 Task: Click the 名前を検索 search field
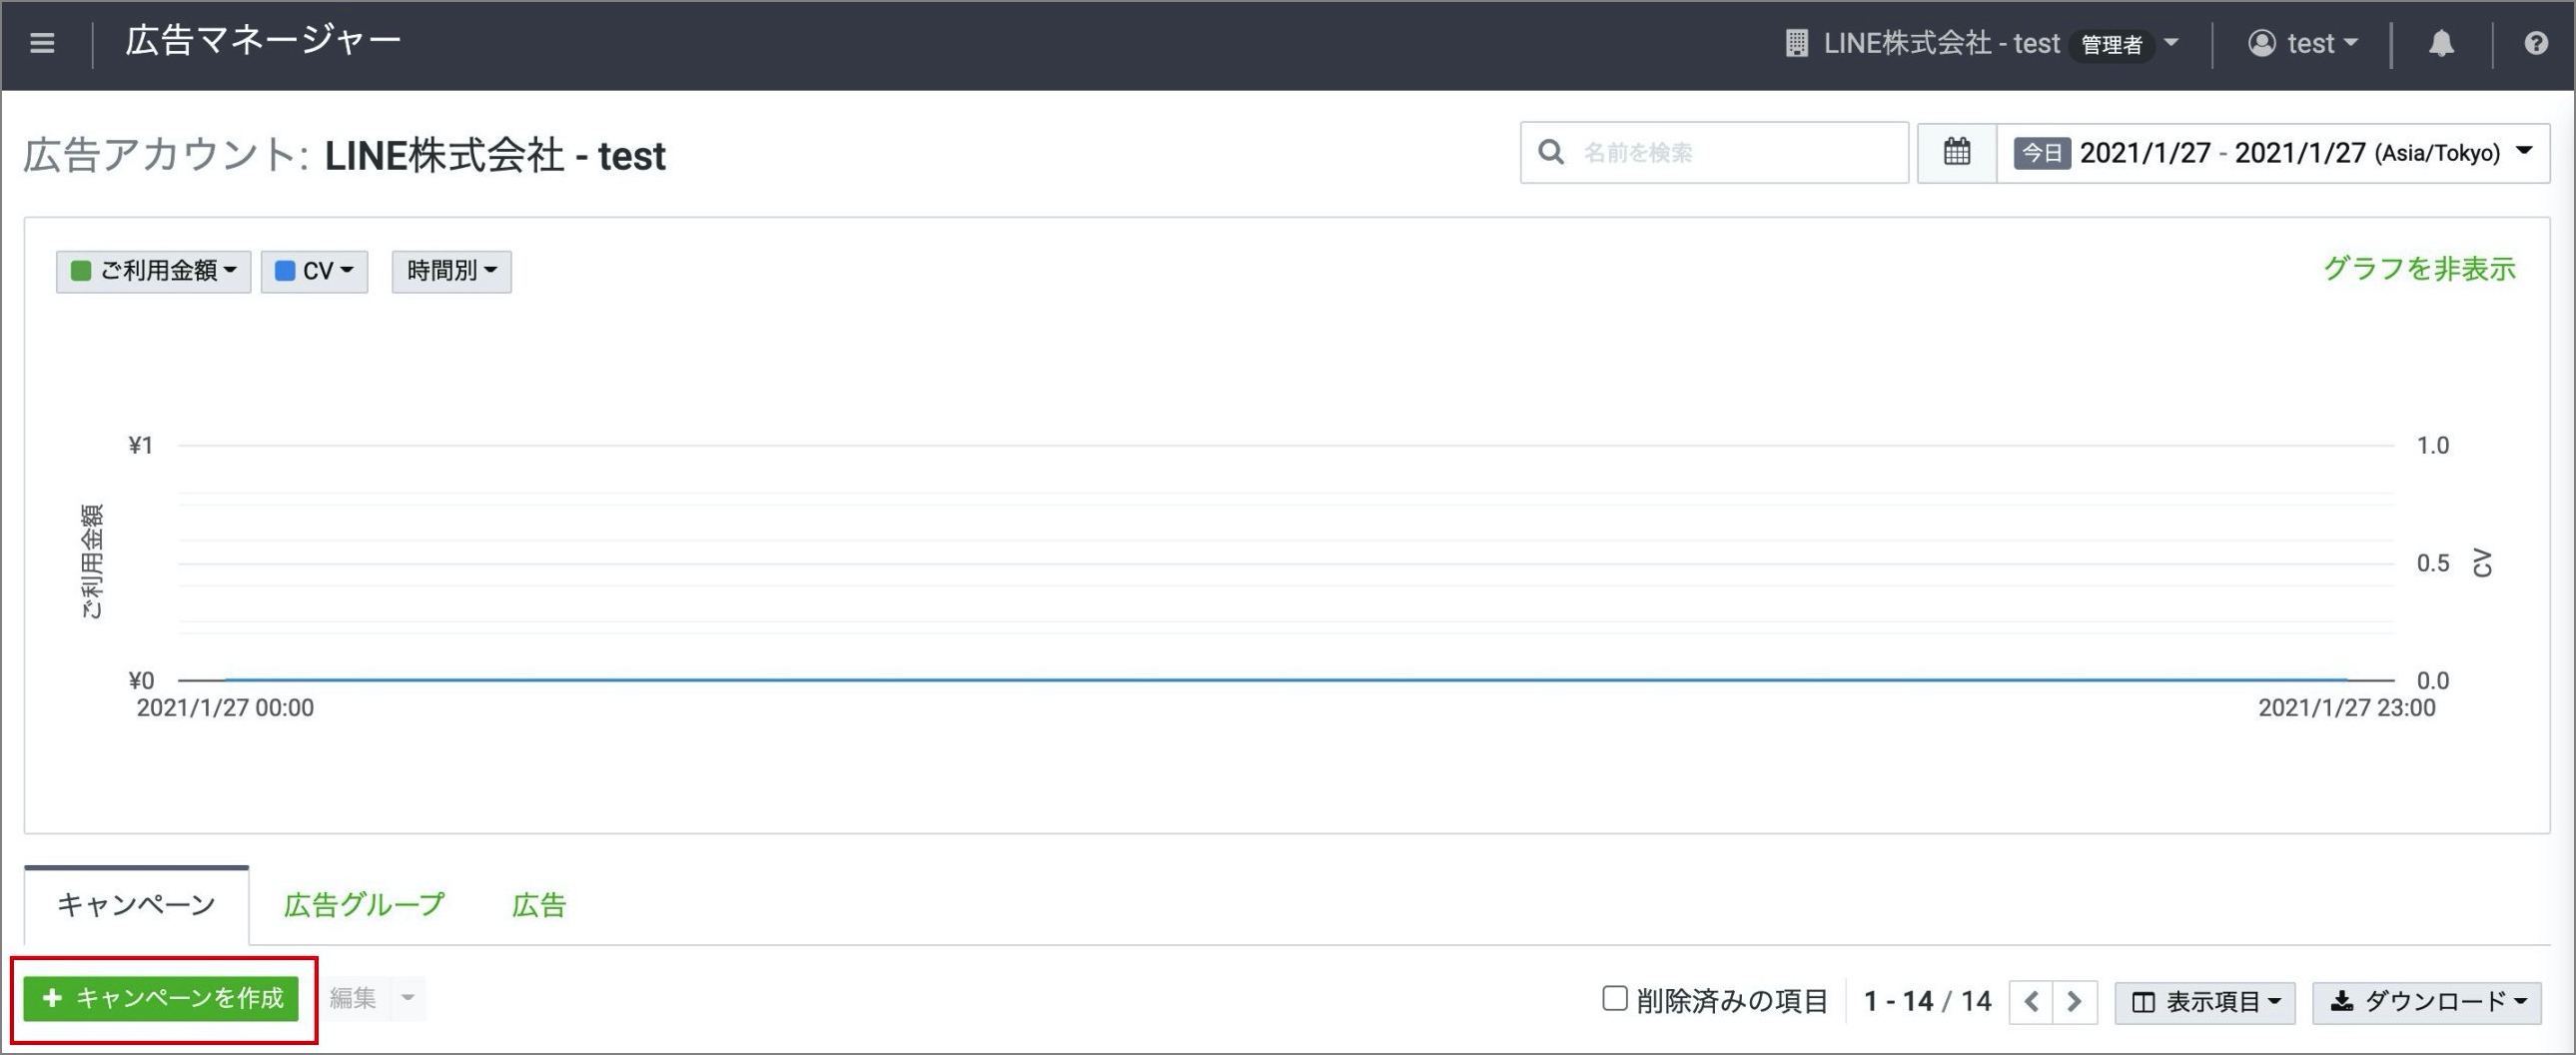(x=1715, y=152)
